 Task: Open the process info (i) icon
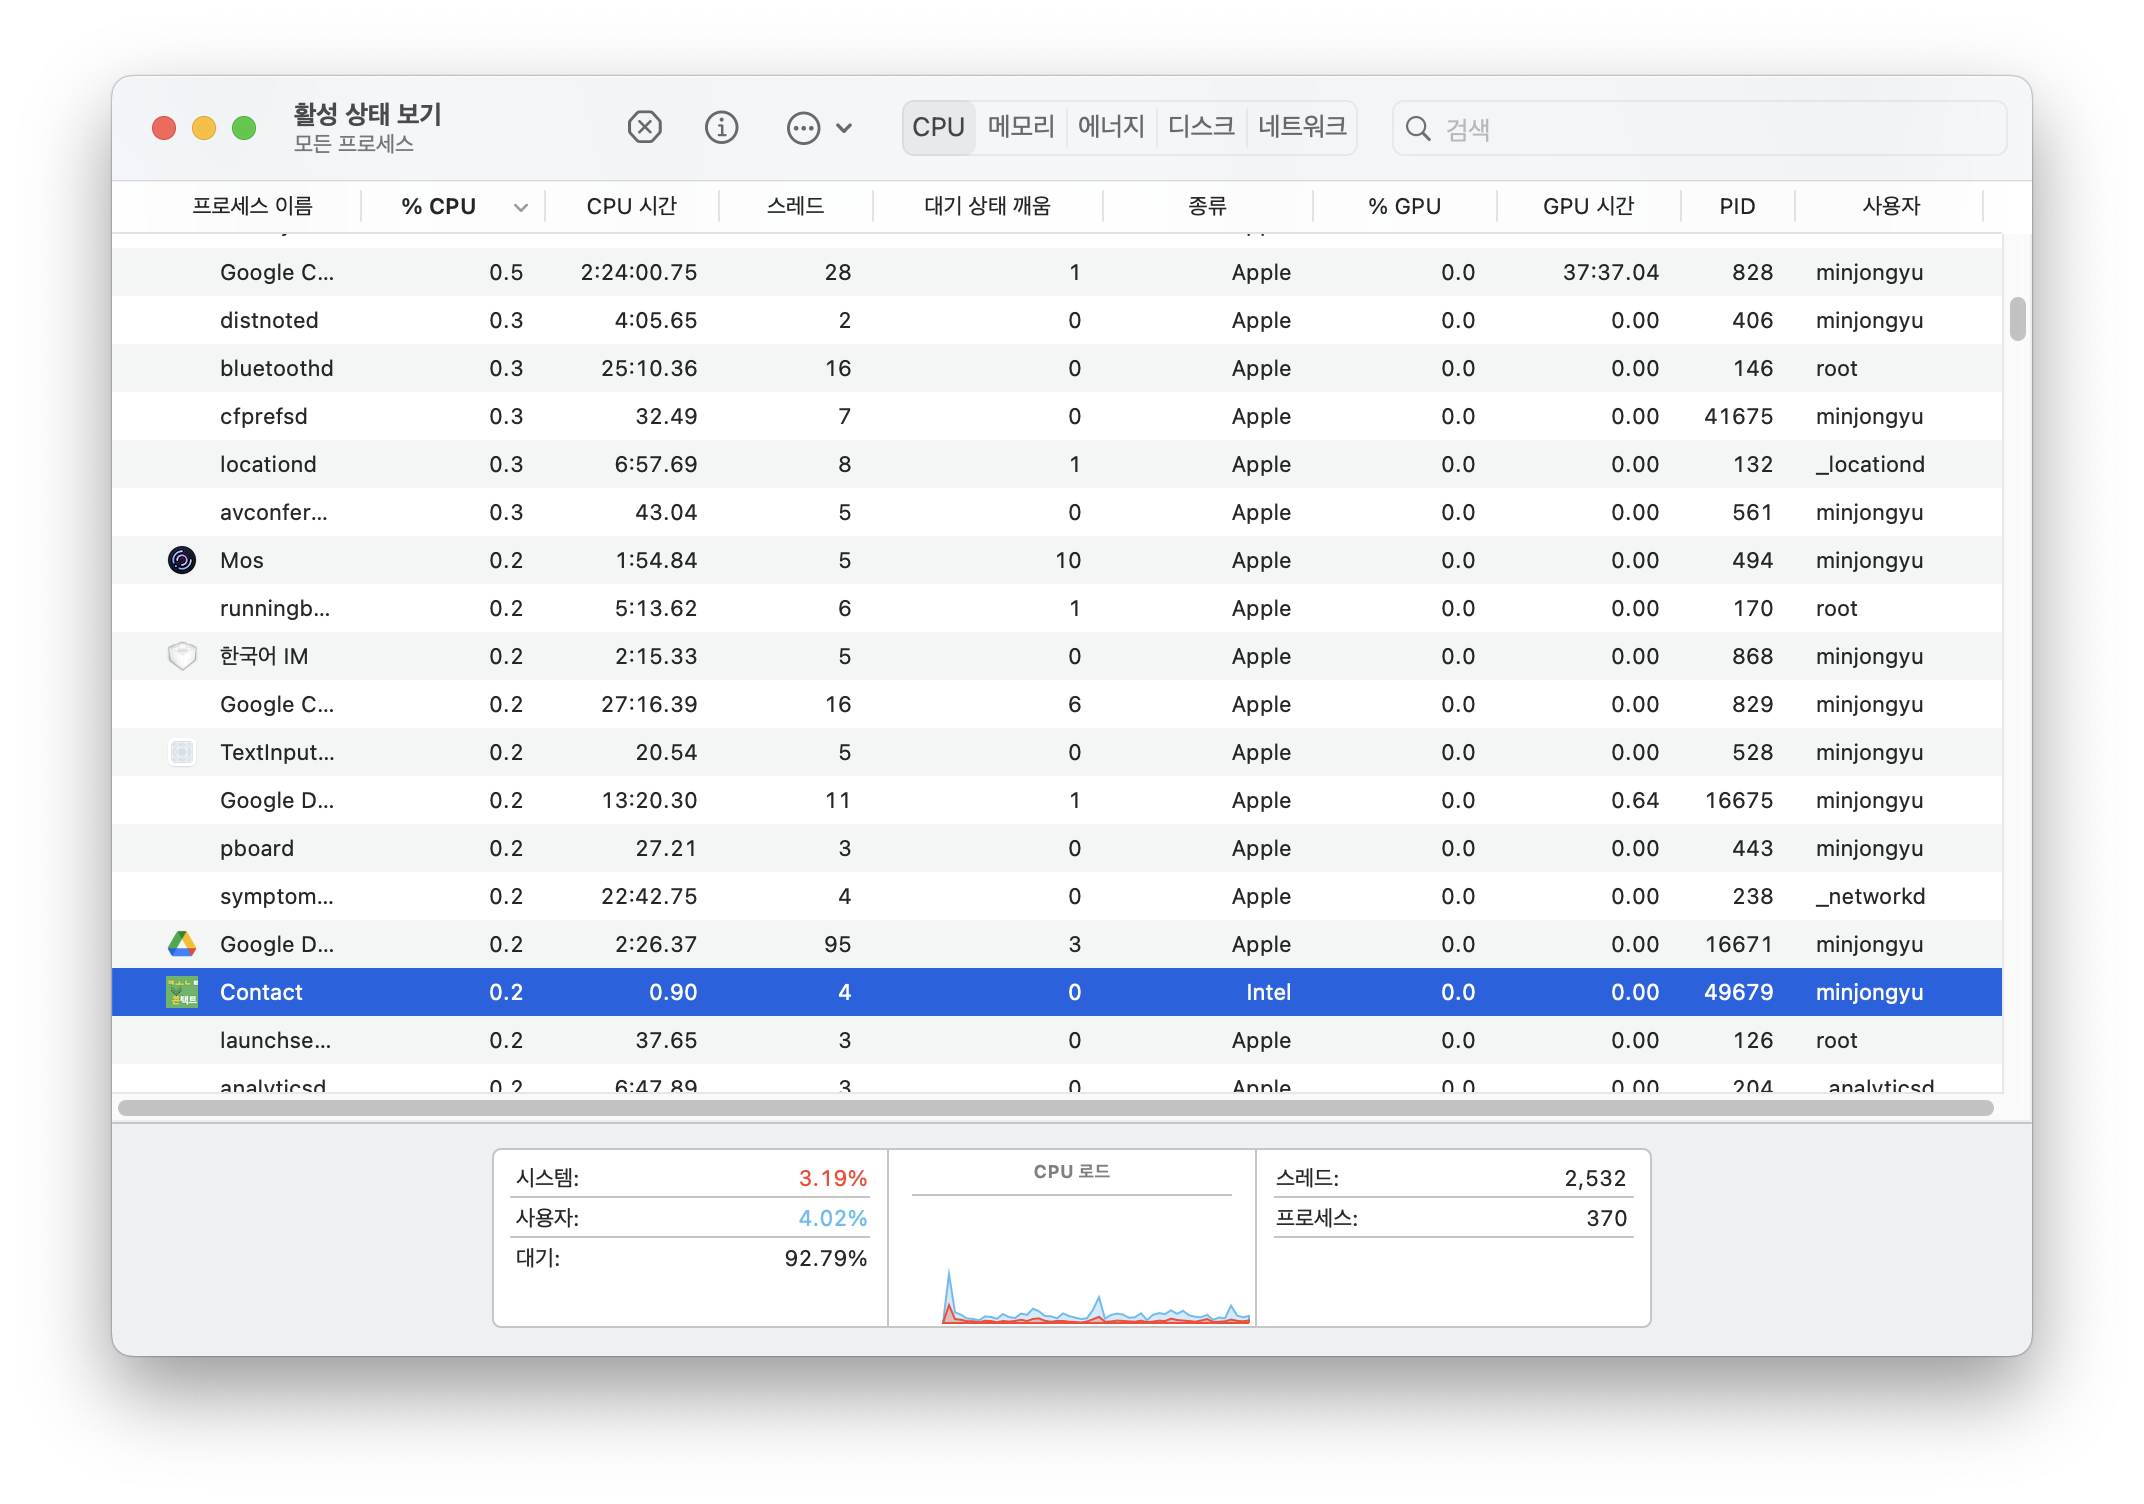pos(721,128)
